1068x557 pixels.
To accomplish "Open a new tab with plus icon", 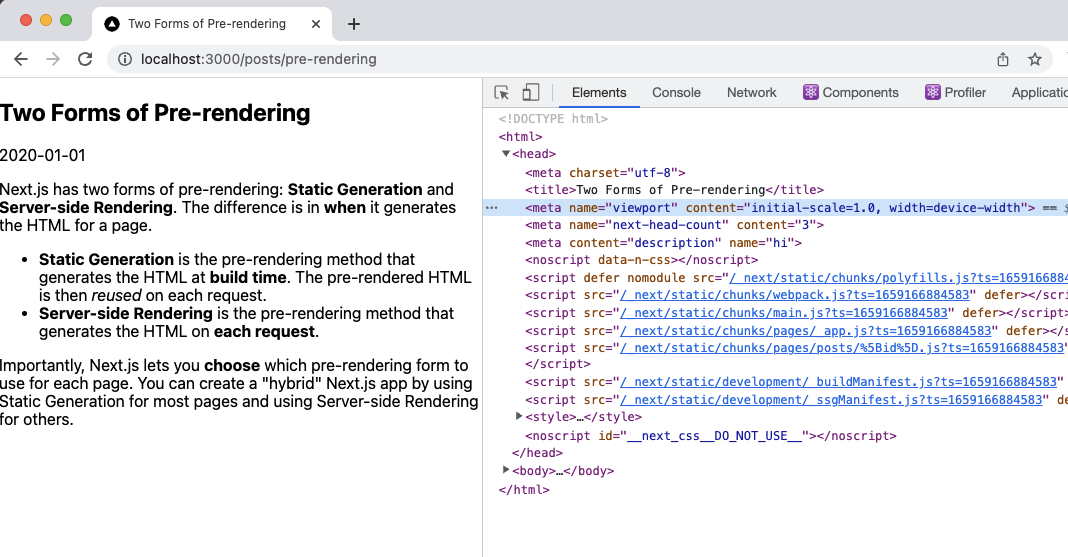I will tap(354, 24).
